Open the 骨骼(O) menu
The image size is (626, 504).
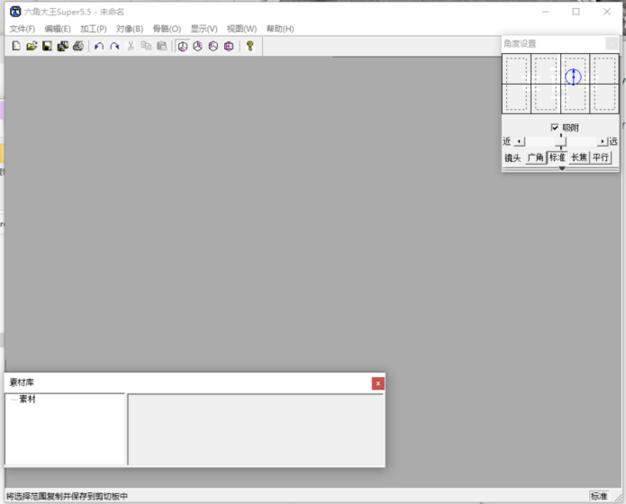point(167,29)
